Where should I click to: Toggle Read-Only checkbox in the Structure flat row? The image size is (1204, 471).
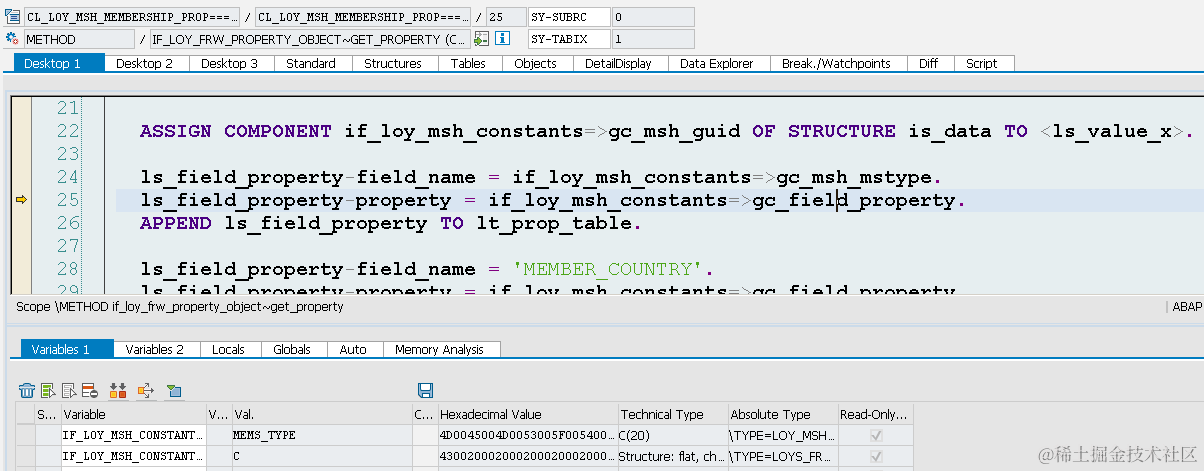pos(876,456)
